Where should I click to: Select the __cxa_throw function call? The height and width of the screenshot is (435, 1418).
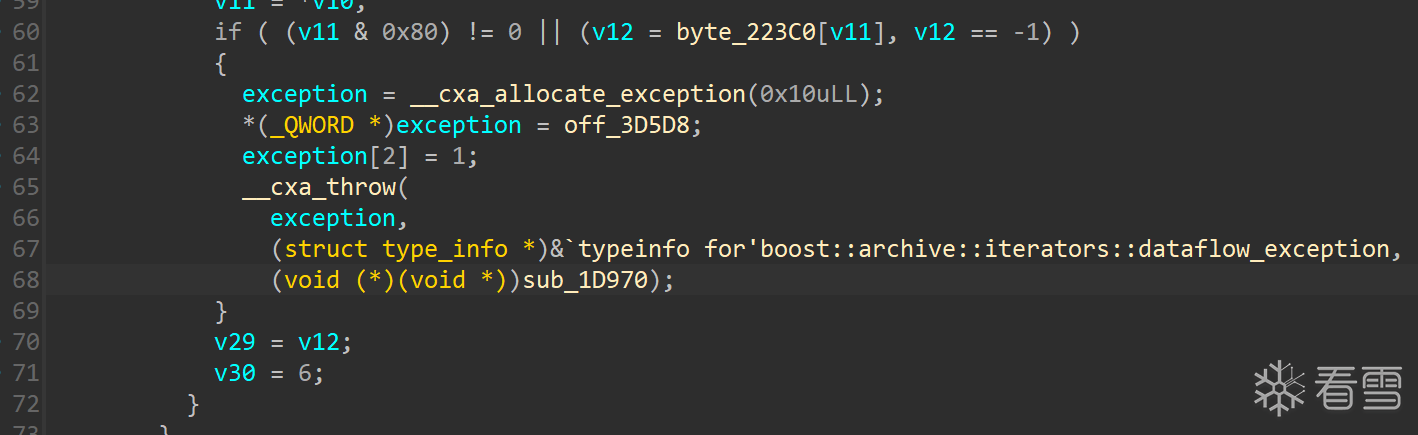click(319, 187)
